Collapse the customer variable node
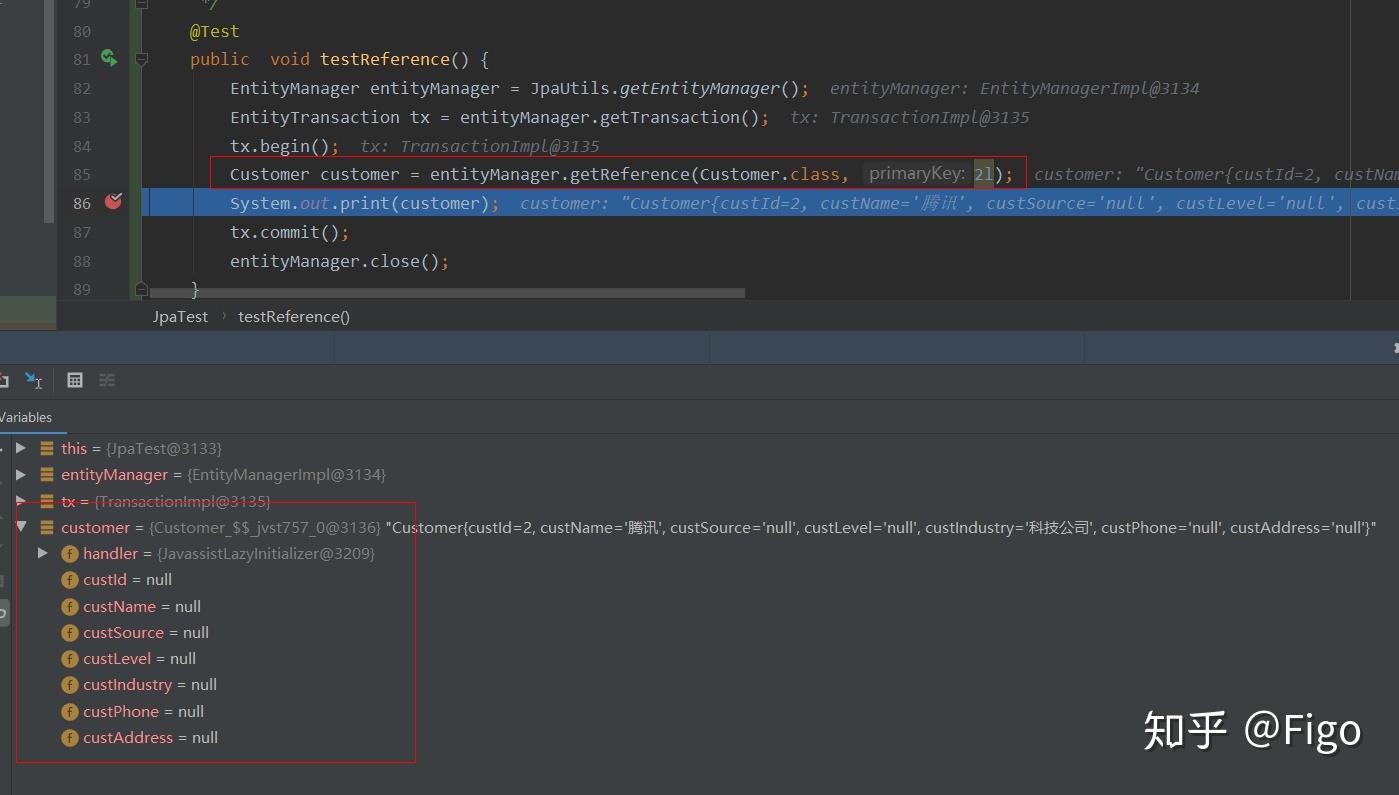The image size is (1399, 795). click(21, 527)
